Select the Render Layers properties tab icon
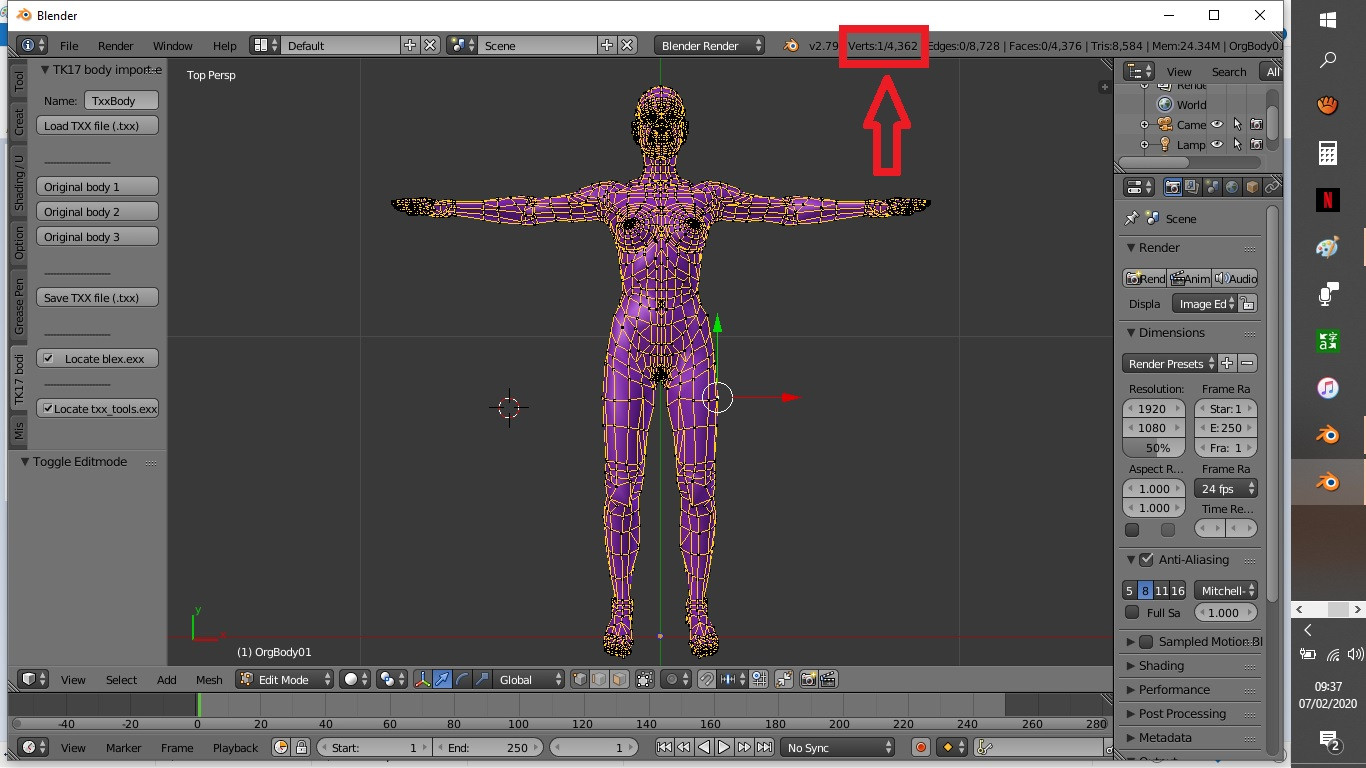The height and width of the screenshot is (768, 1366). pos(1192,187)
